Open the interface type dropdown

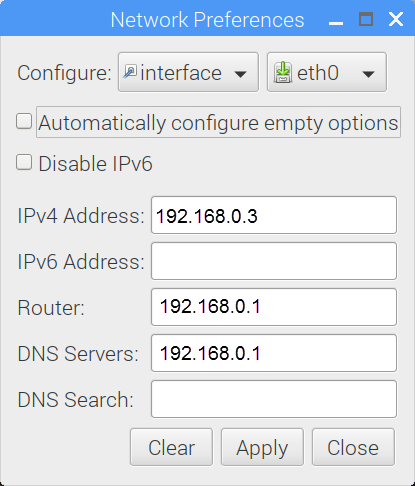tap(188, 72)
